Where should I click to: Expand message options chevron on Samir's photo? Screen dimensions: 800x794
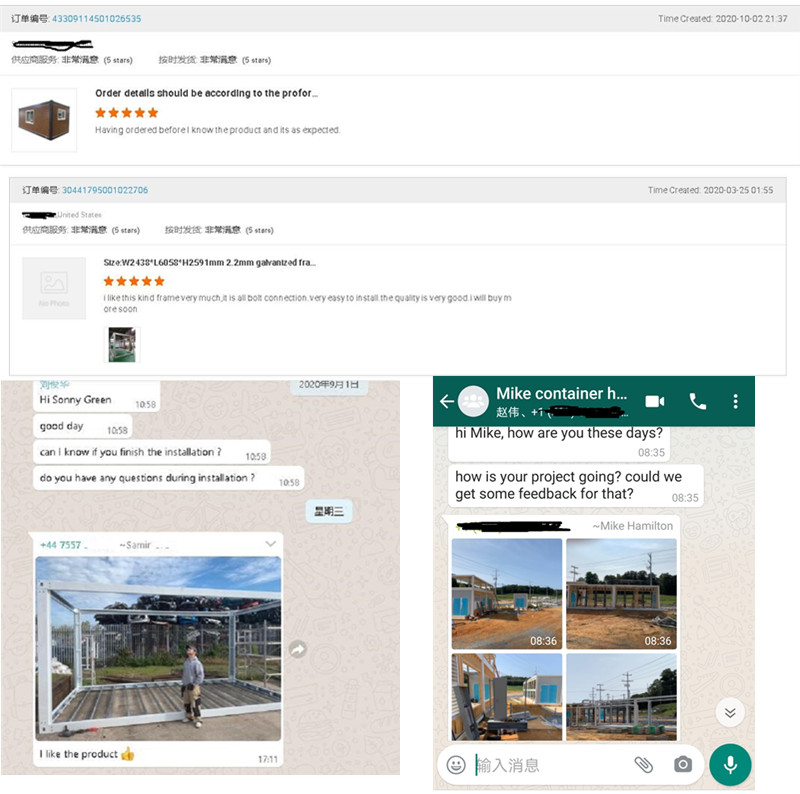click(270, 544)
